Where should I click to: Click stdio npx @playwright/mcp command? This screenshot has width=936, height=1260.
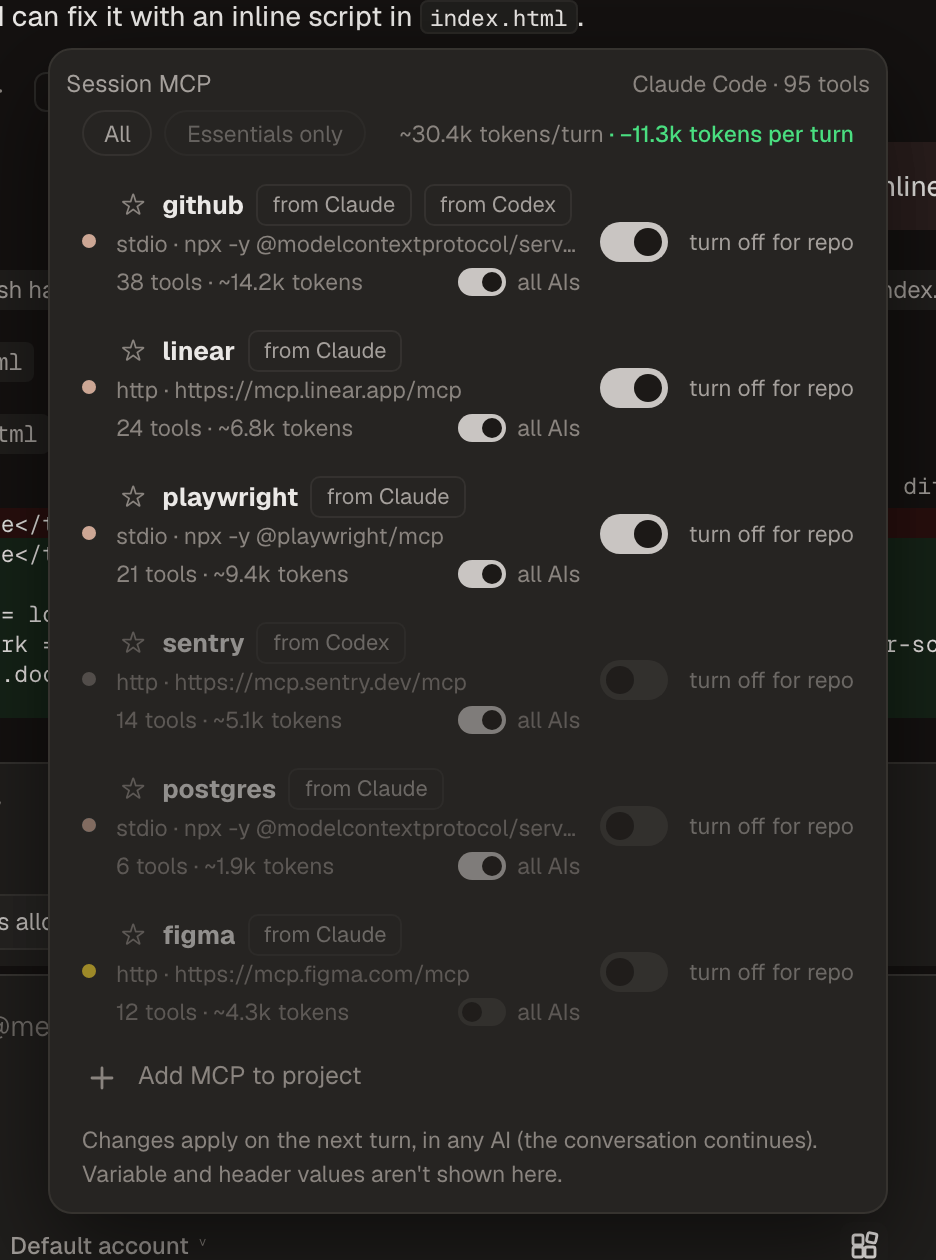pyautogui.click(x=280, y=536)
